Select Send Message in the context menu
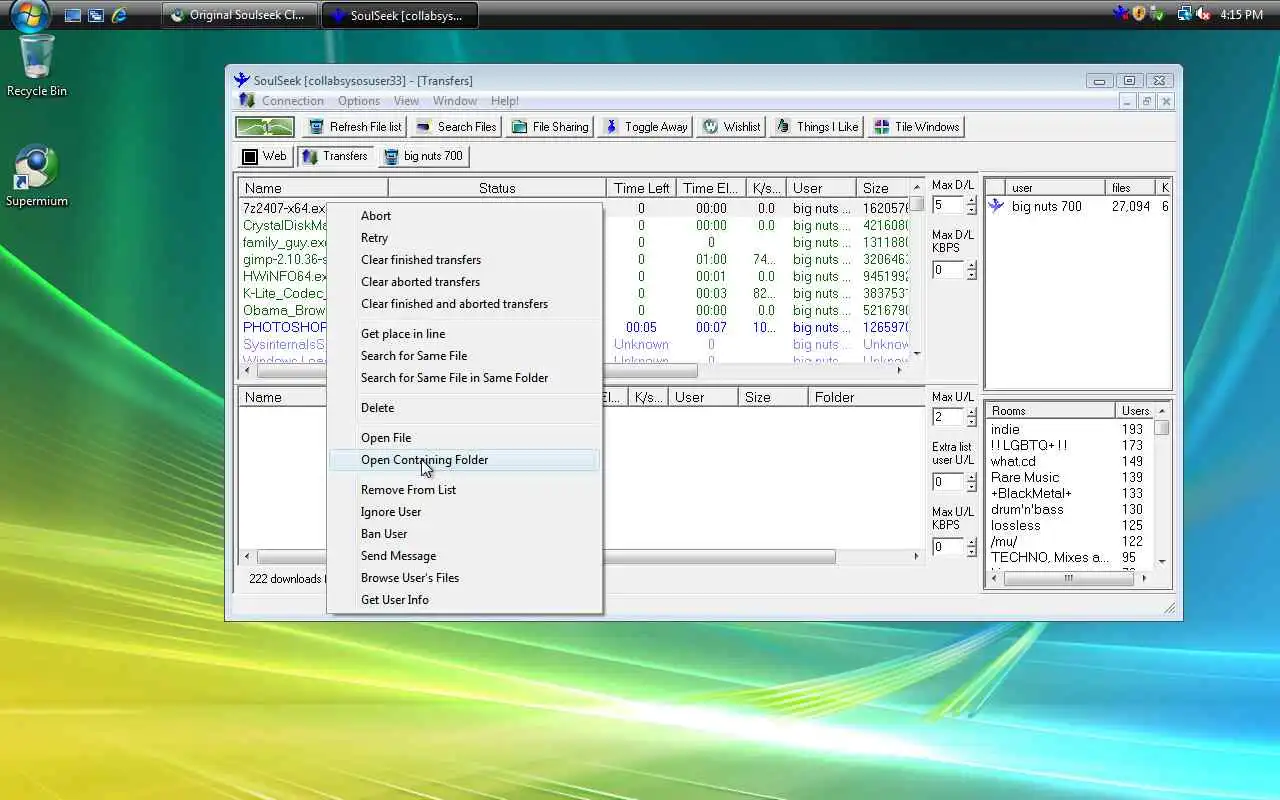 (x=465, y=556)
